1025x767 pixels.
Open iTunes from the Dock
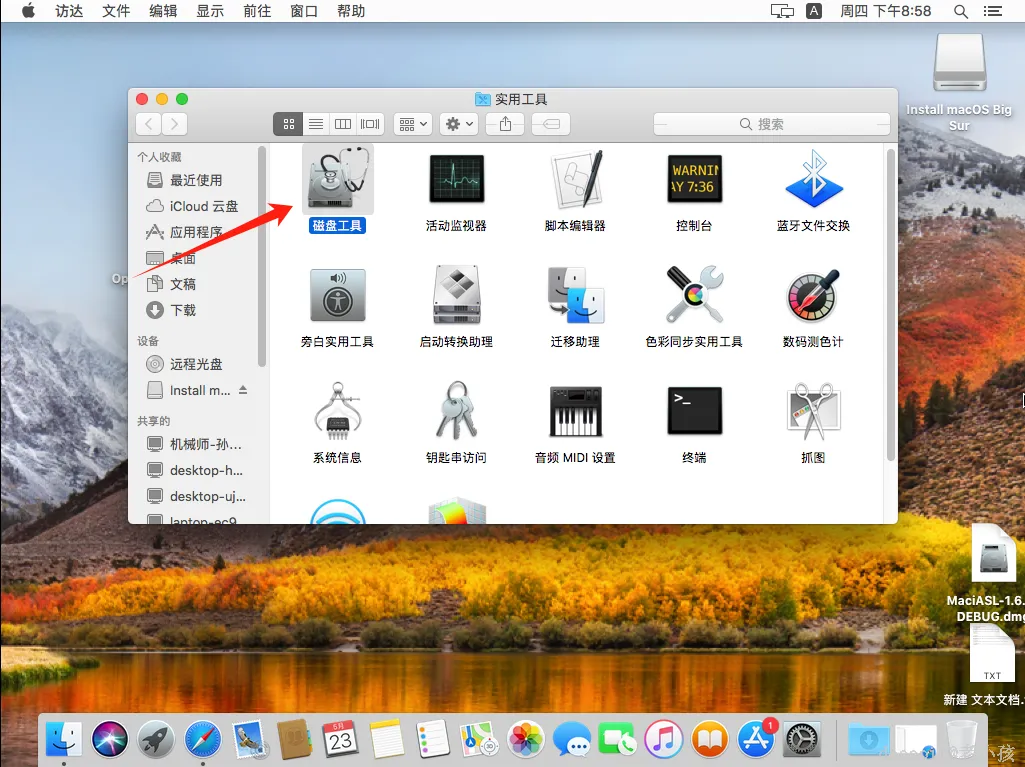tap(664, 740)
